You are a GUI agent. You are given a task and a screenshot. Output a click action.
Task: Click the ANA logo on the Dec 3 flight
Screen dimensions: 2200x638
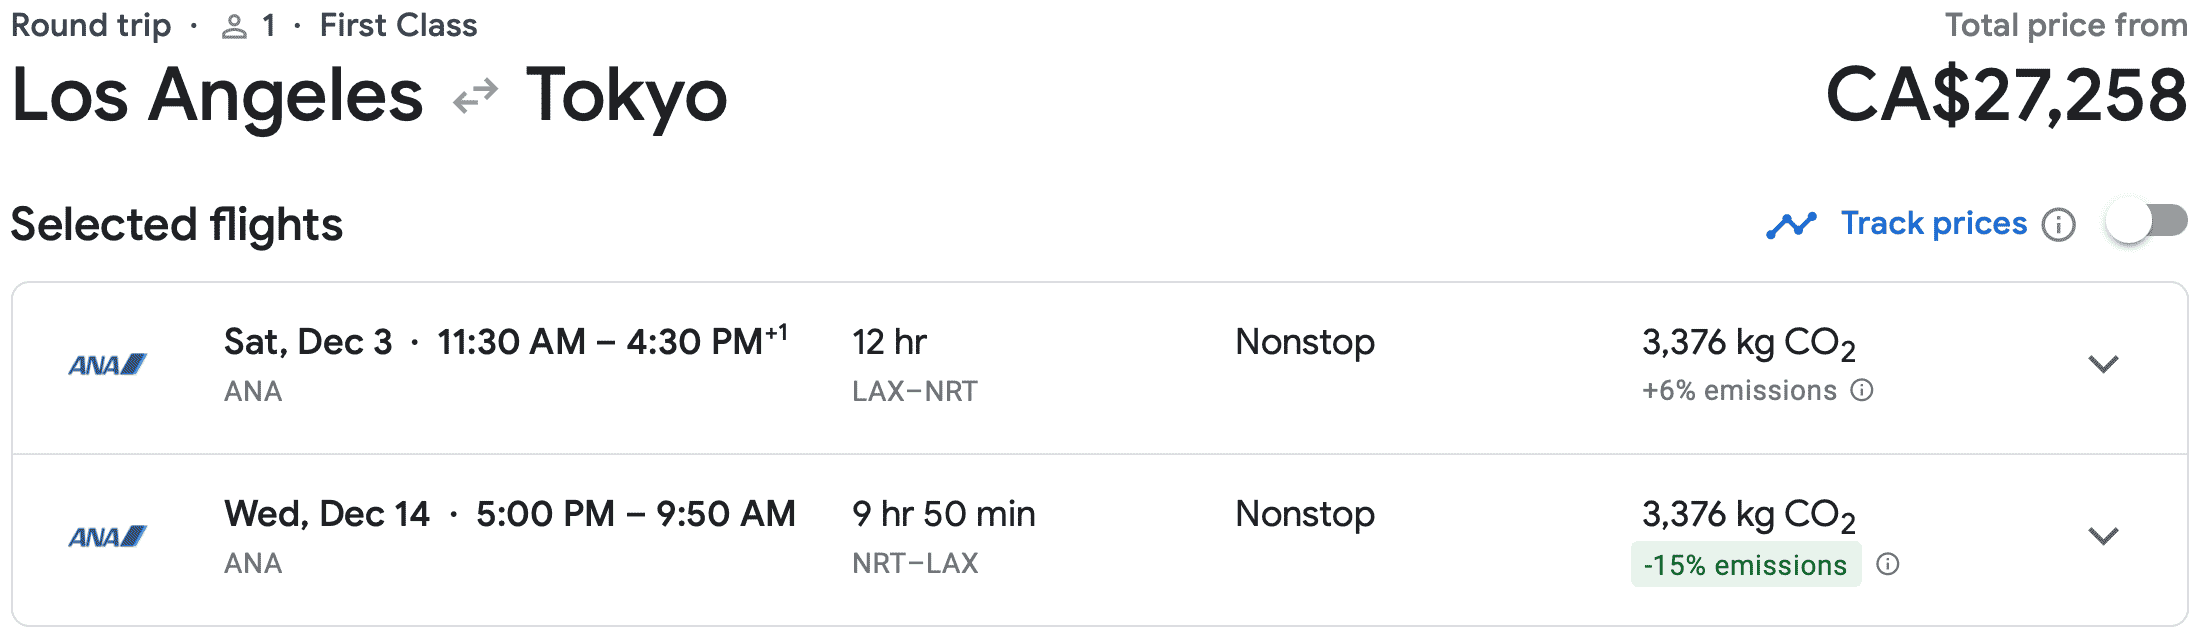[x=107, y=365]
